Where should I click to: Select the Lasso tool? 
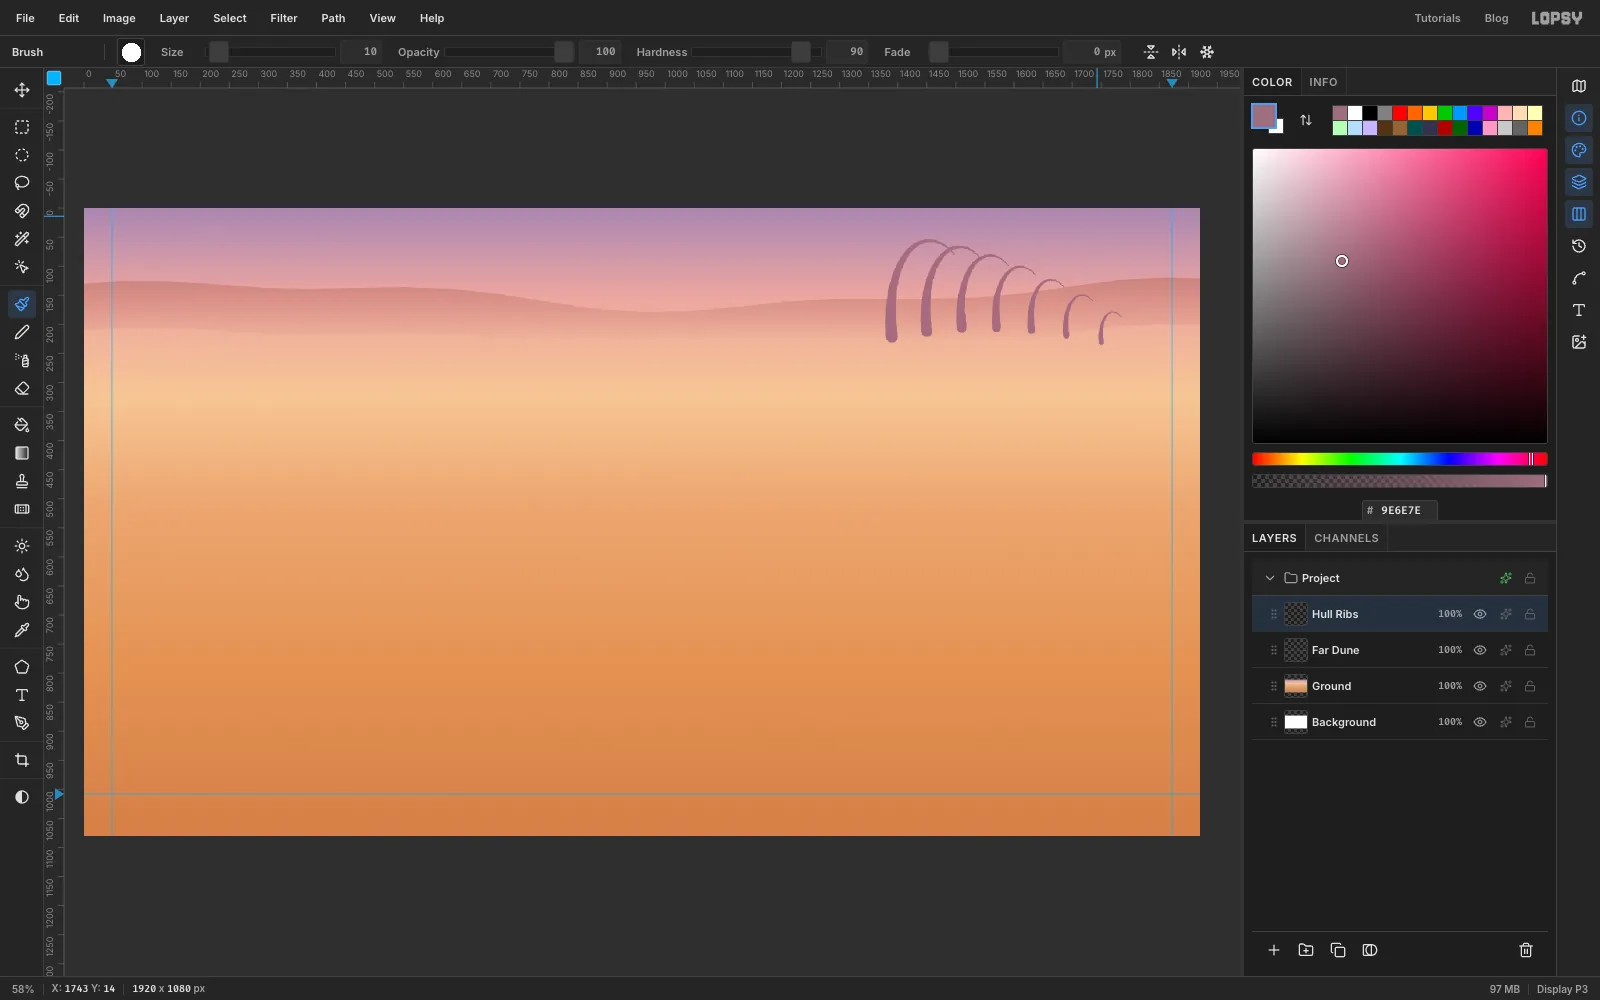coord(21,183)
